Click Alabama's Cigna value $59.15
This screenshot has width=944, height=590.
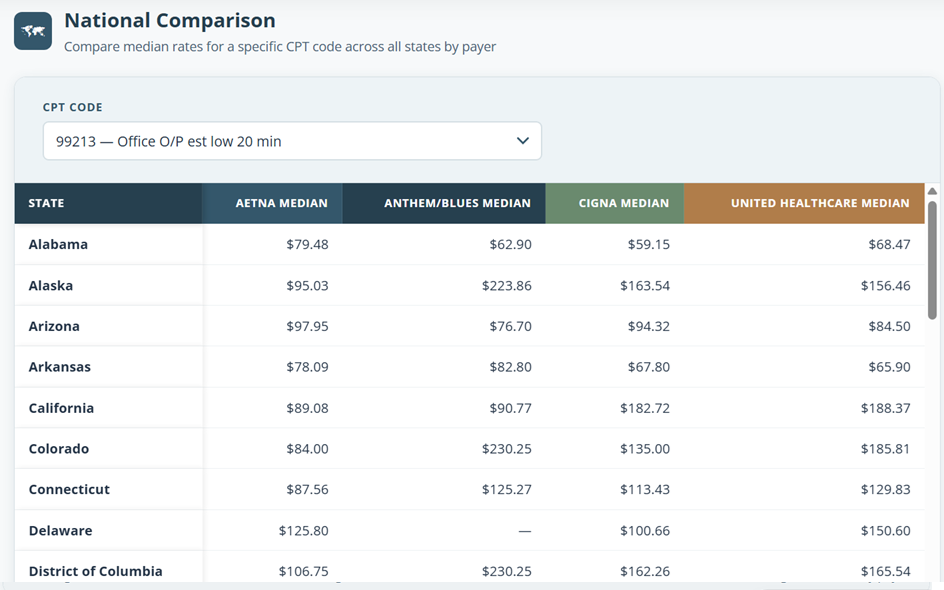click(648, 244)
